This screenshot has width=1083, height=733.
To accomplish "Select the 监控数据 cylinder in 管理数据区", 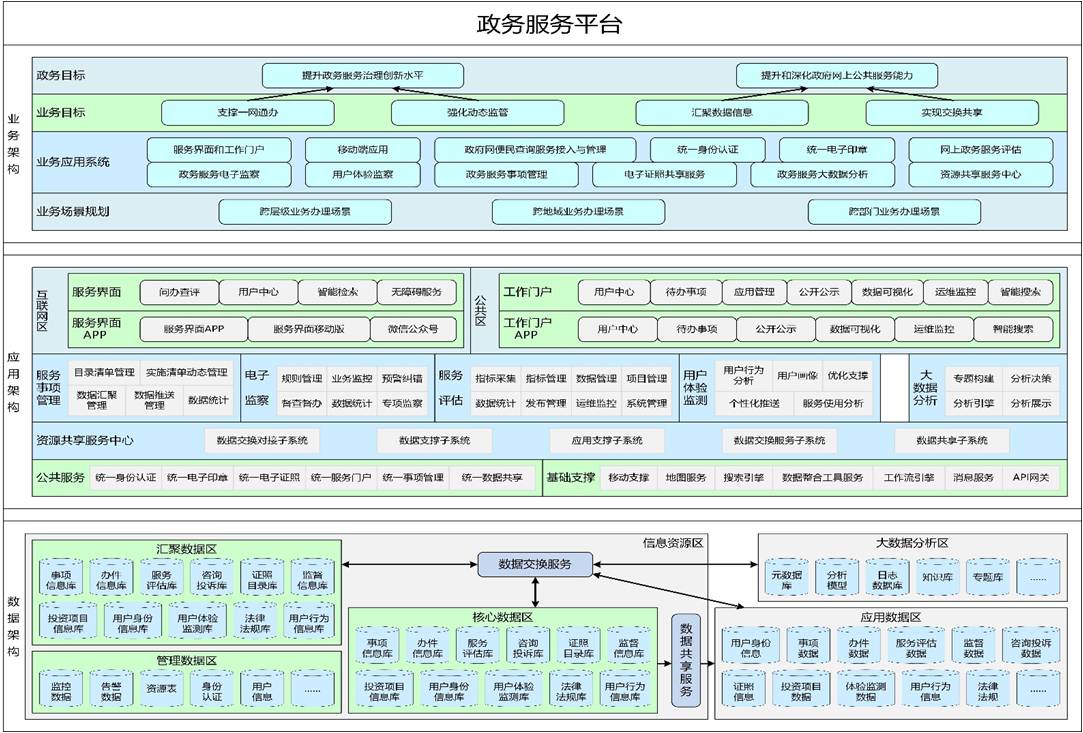I will click(x=61, y=689).
